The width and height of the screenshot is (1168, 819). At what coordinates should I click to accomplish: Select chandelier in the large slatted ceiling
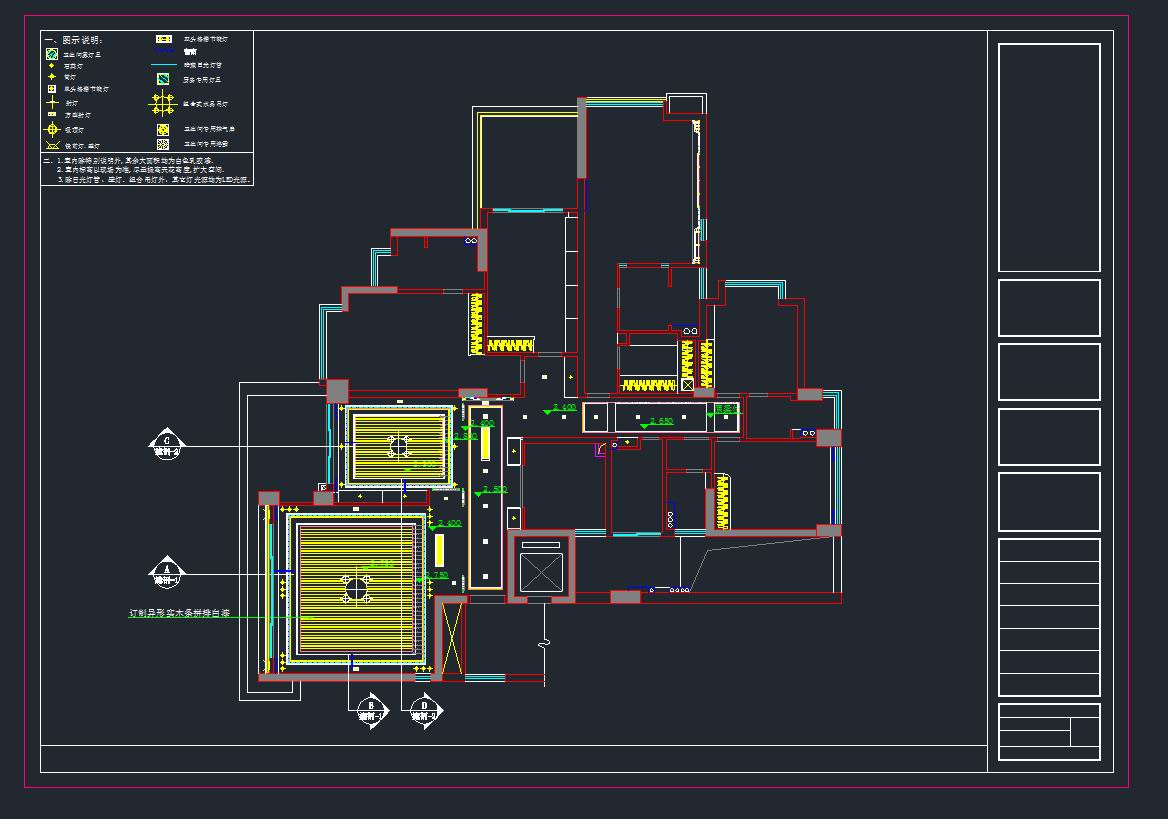tap(356, 587)
